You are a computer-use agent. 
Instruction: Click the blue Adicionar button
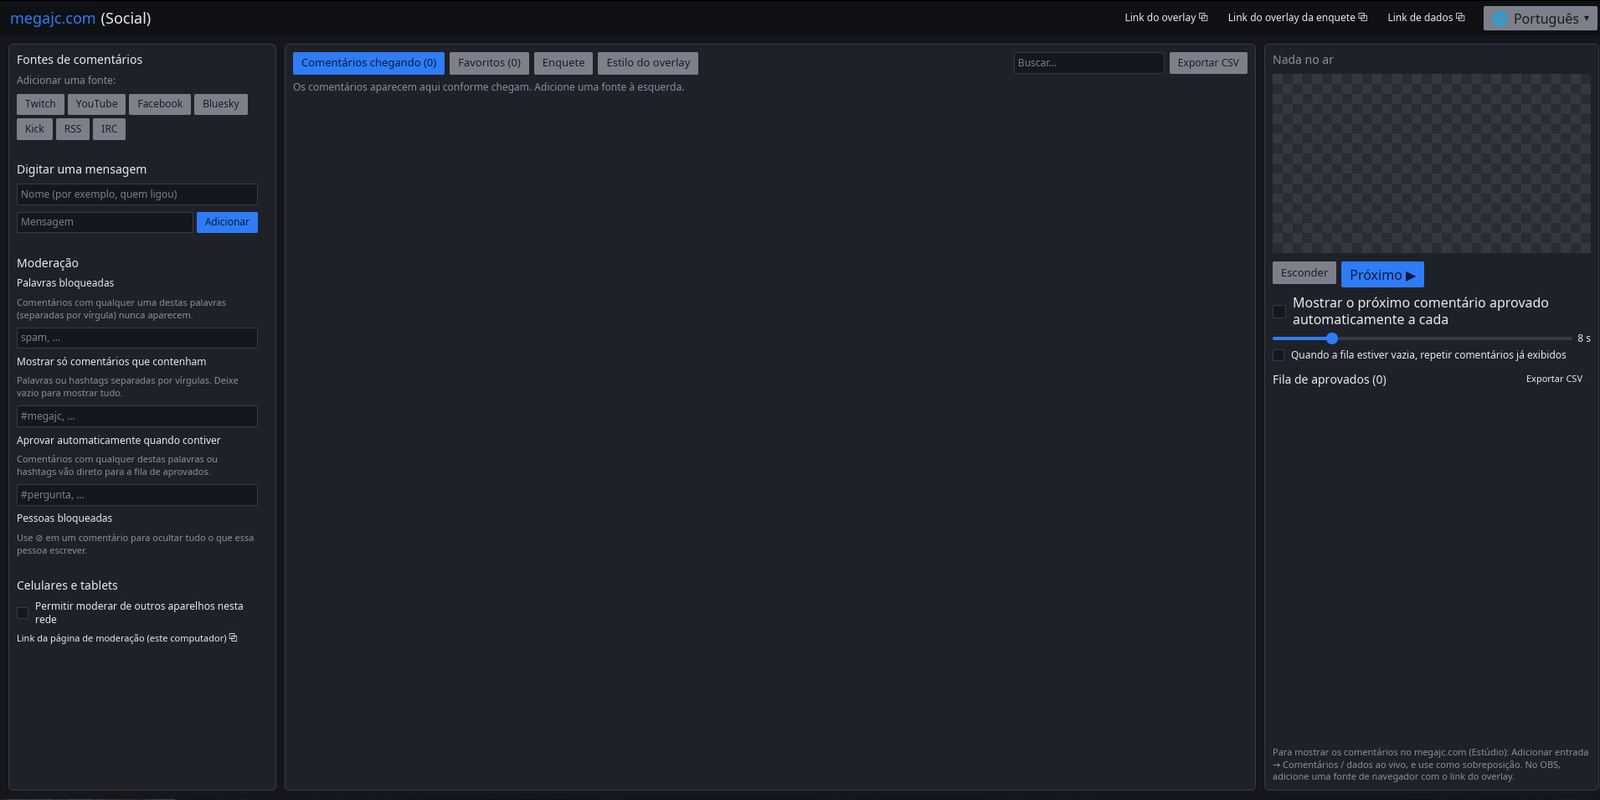(227, 222)
